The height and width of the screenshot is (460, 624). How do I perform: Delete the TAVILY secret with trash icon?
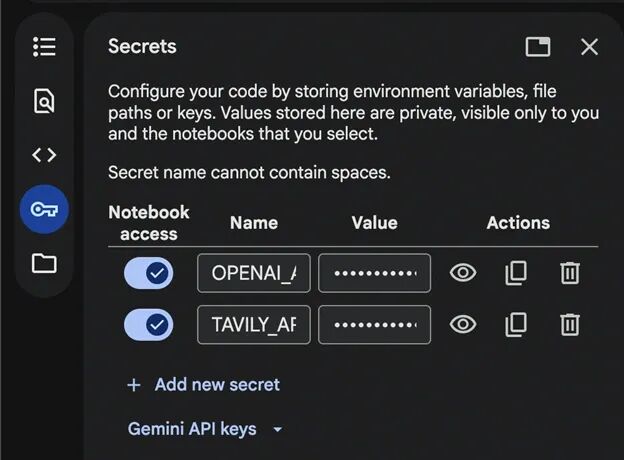[570, 325]
